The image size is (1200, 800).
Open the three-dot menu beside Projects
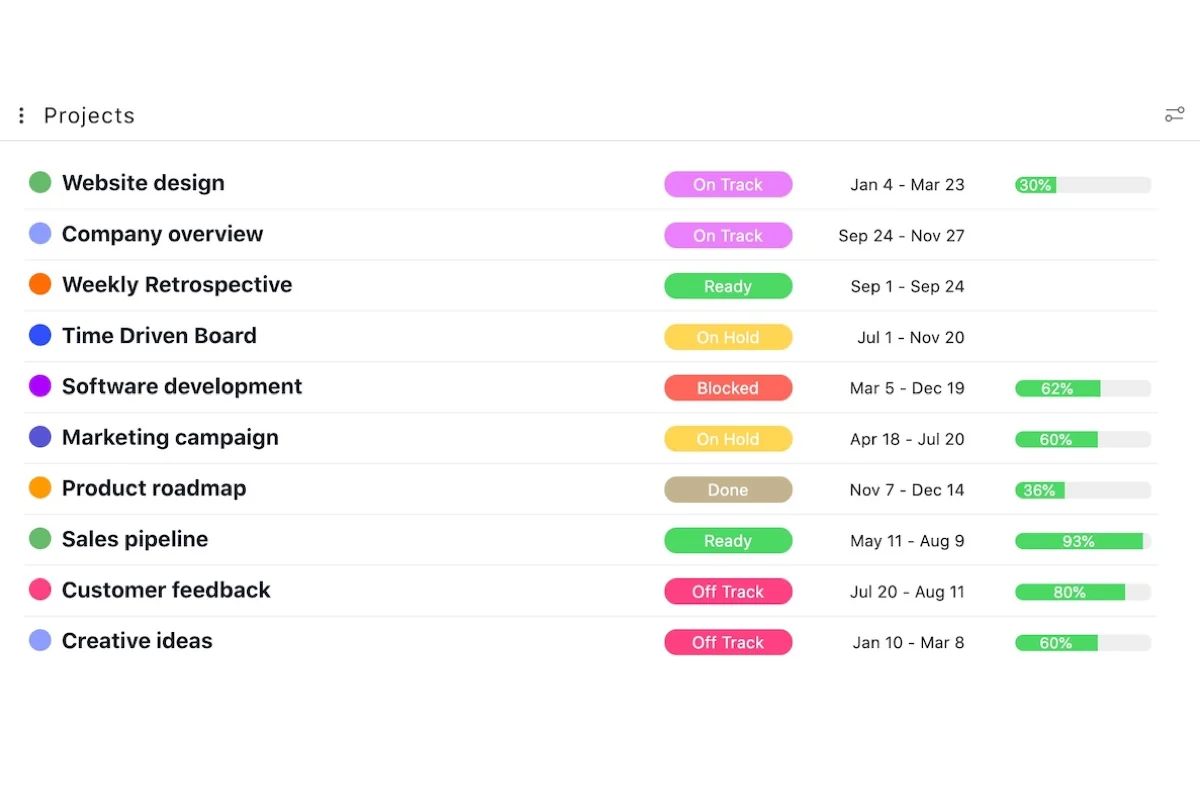(x=21, y=116)
